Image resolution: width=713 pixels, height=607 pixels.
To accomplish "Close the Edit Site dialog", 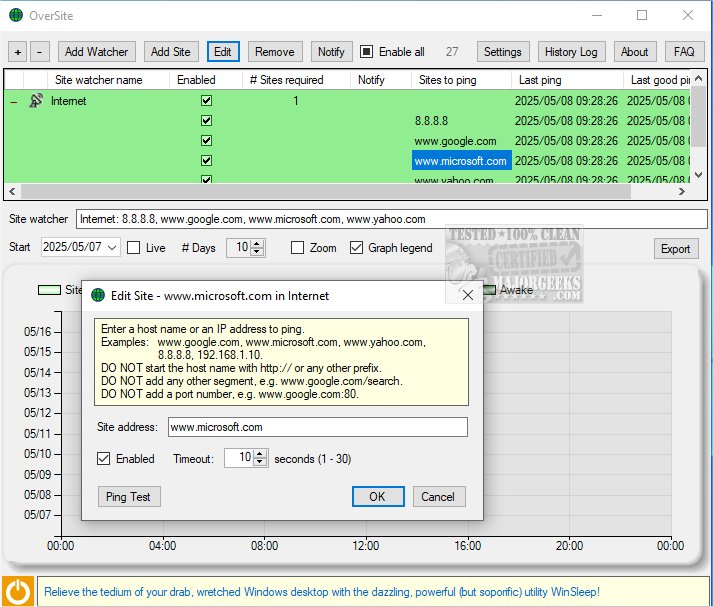I will click(x=467, y=296).
